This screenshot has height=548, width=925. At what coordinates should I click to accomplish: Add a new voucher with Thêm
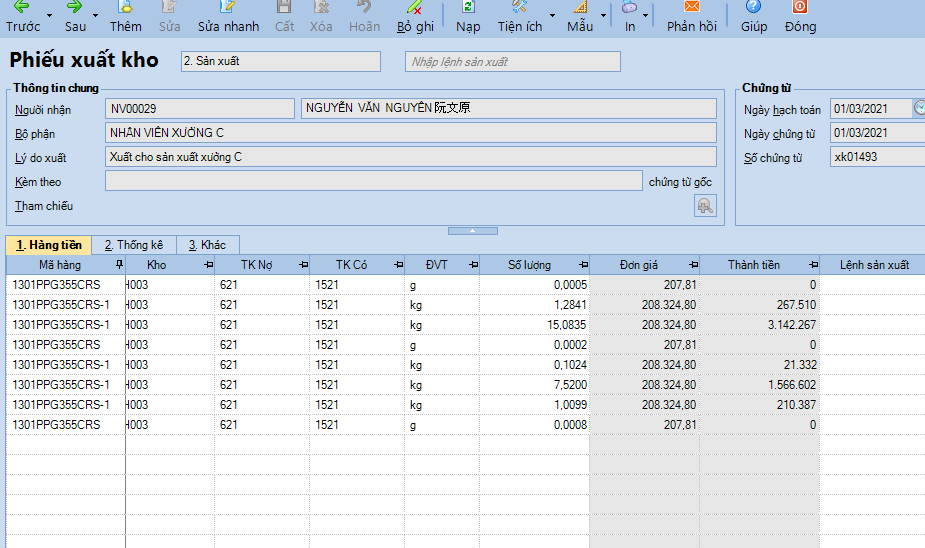pyautogui.click(x=125, y=17)
